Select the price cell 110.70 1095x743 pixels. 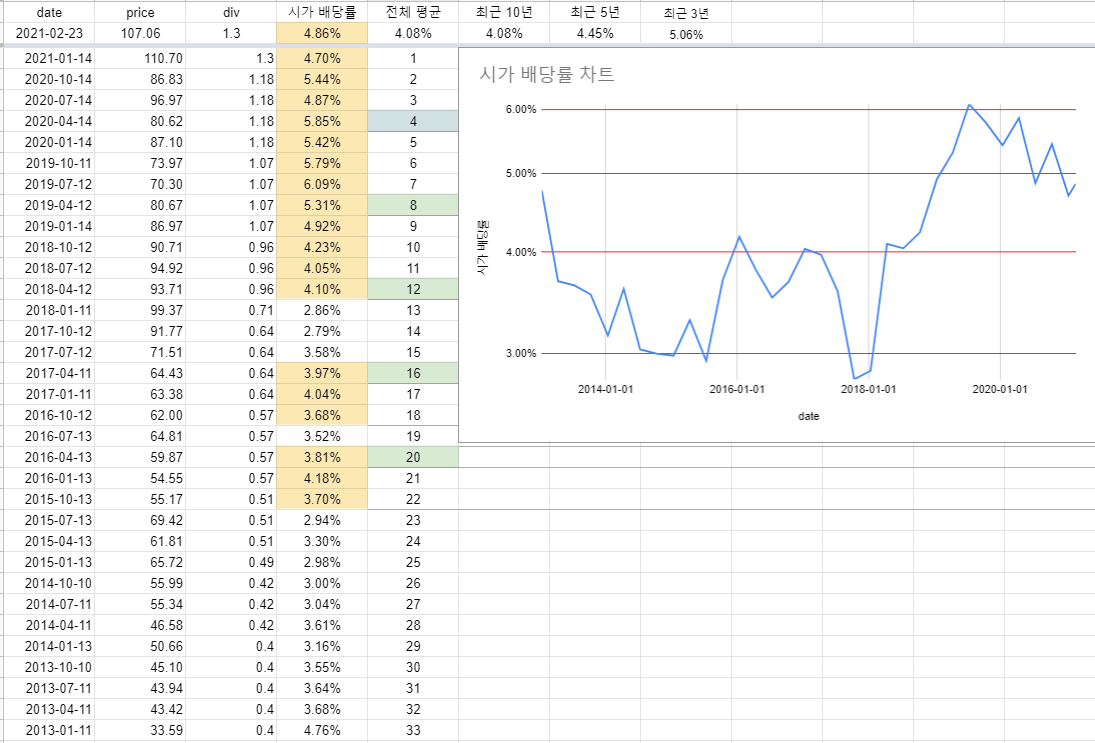(140, 58)
